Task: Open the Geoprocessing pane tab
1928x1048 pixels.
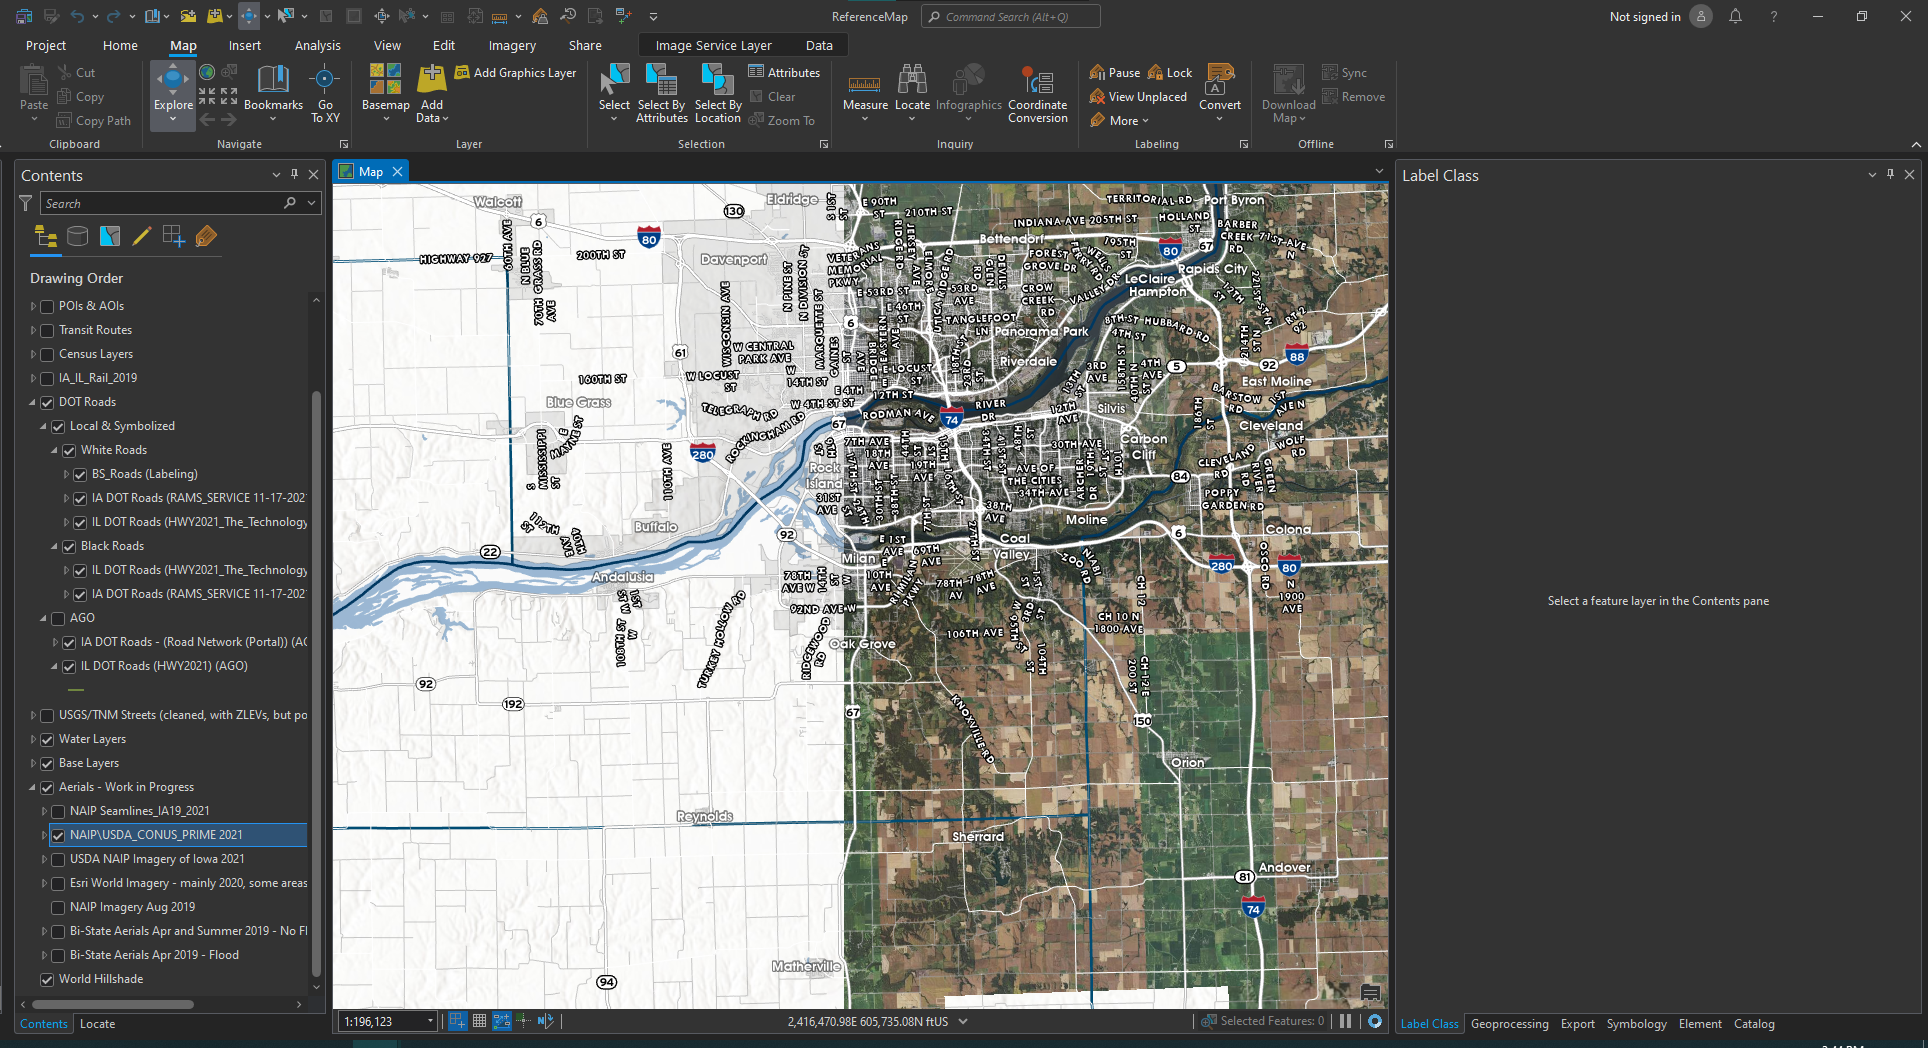Action: tap(1509, 1023)
